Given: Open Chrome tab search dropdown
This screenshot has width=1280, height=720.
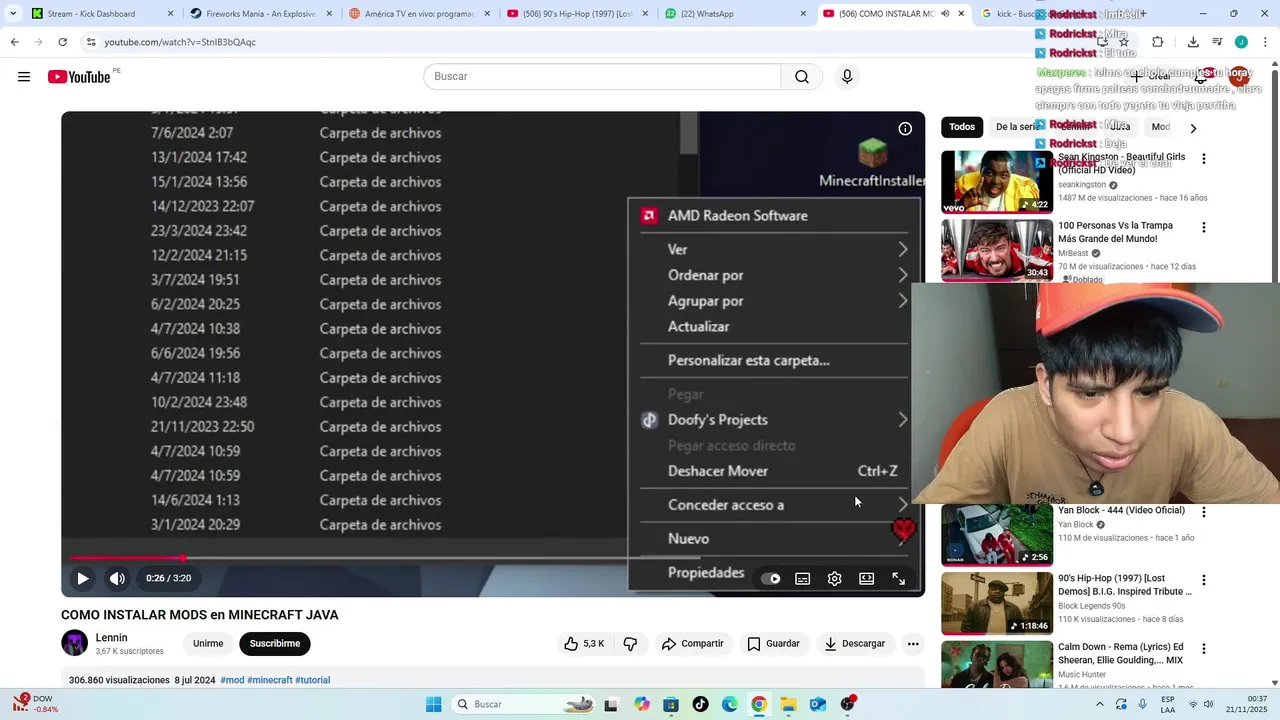Looking at the screenshot, I should click(13, 14).
